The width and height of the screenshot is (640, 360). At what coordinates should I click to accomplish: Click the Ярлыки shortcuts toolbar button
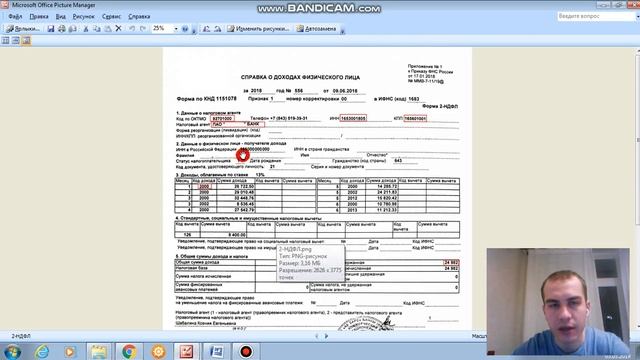(x=23, y=29)
